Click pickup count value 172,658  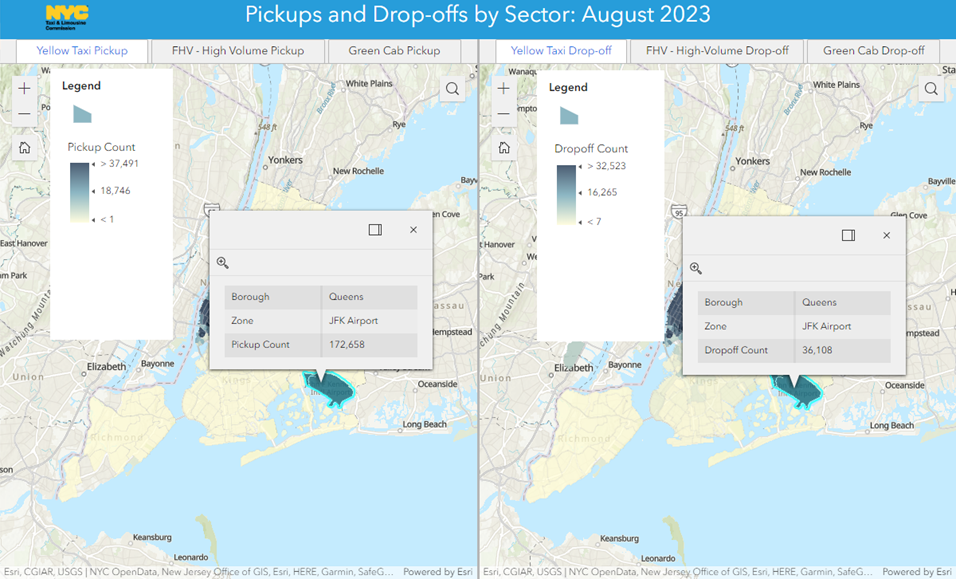pos(347,344)
